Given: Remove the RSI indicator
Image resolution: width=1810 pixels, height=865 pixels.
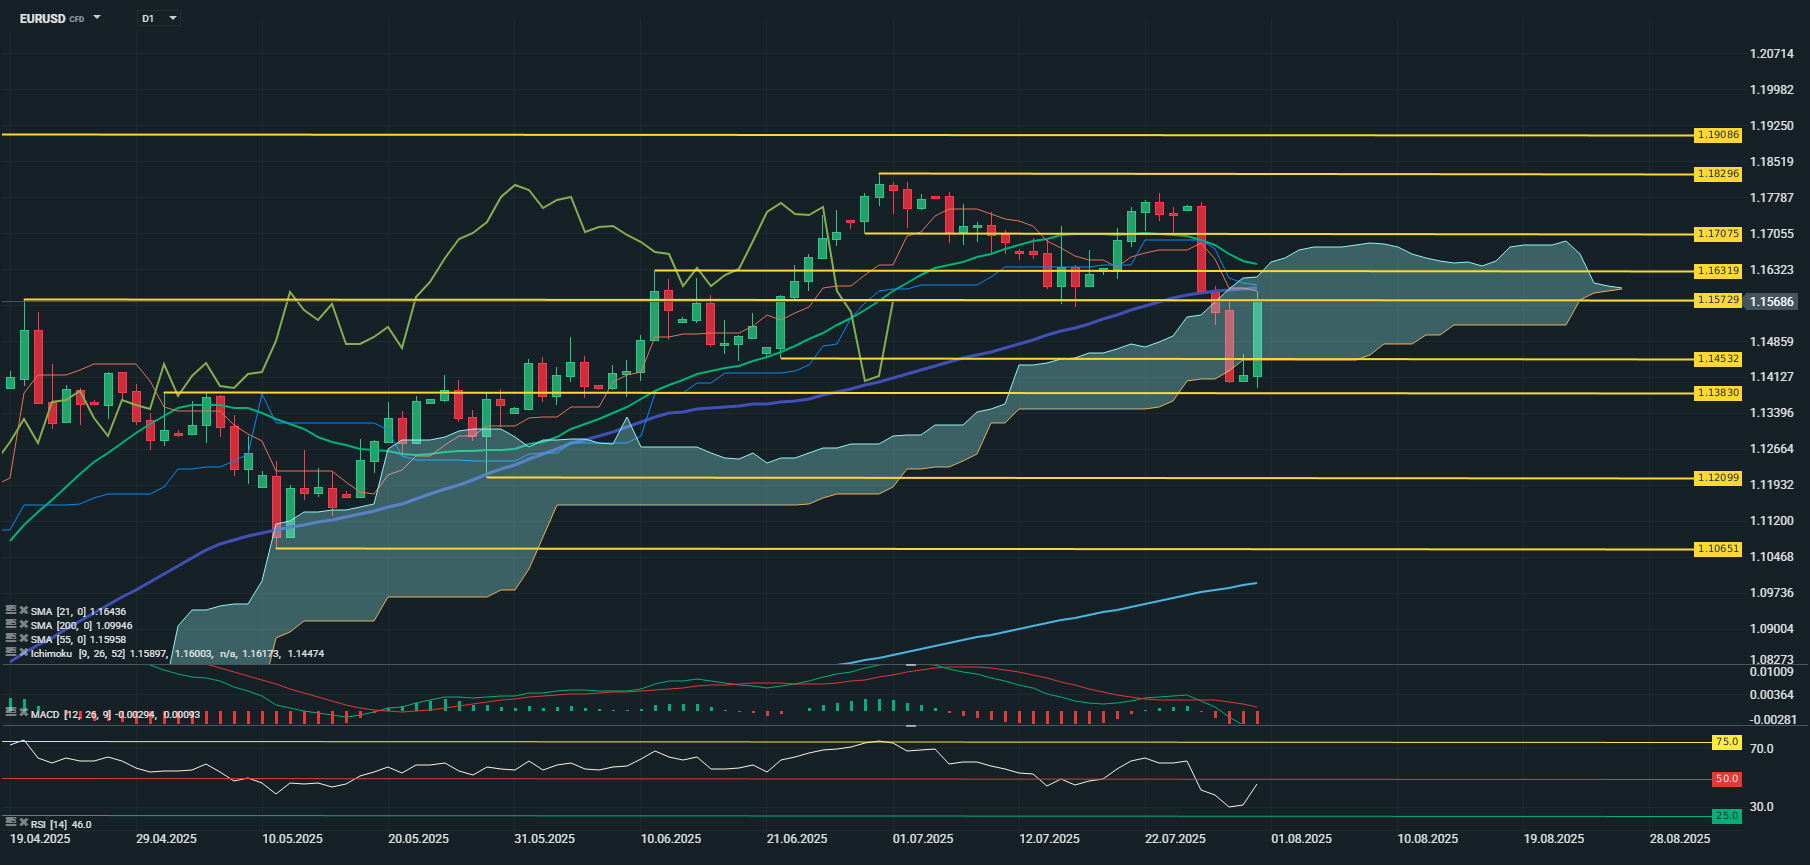Looking at the screenshot, I should pyautogui.click(x=23, y=823).
